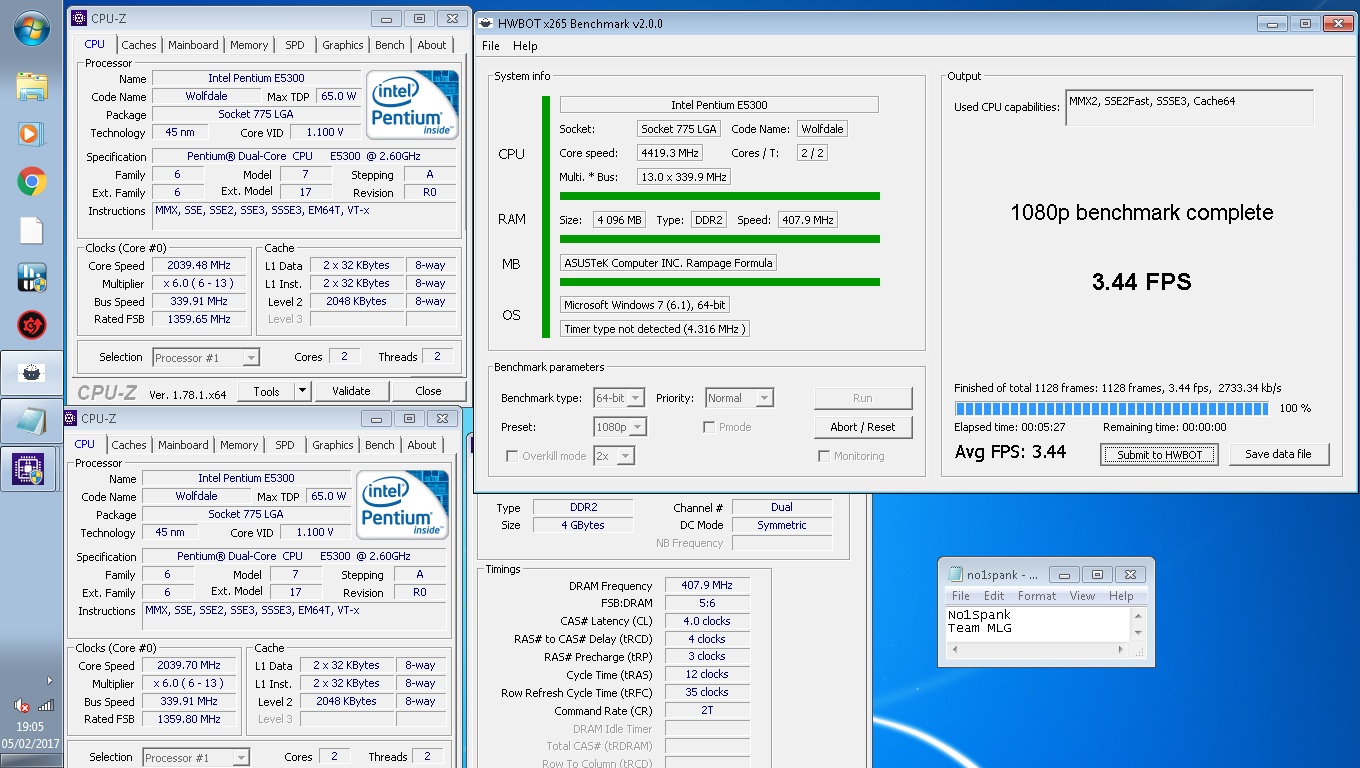Toggle the Pmode checkbox
1360x768 pixels.
pyautogui.click(x=709, y=427)
